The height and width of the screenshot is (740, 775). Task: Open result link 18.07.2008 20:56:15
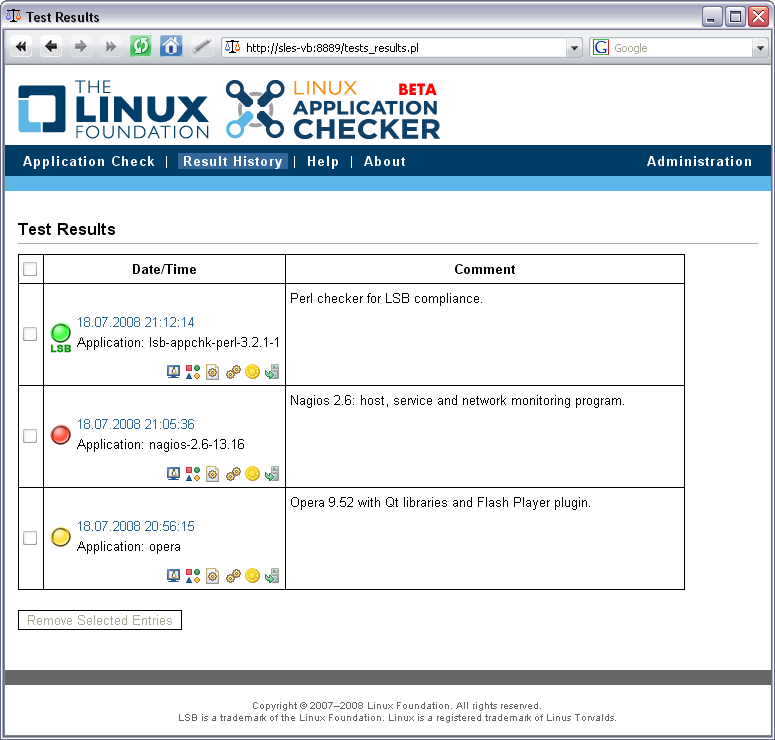pos(135,526)
